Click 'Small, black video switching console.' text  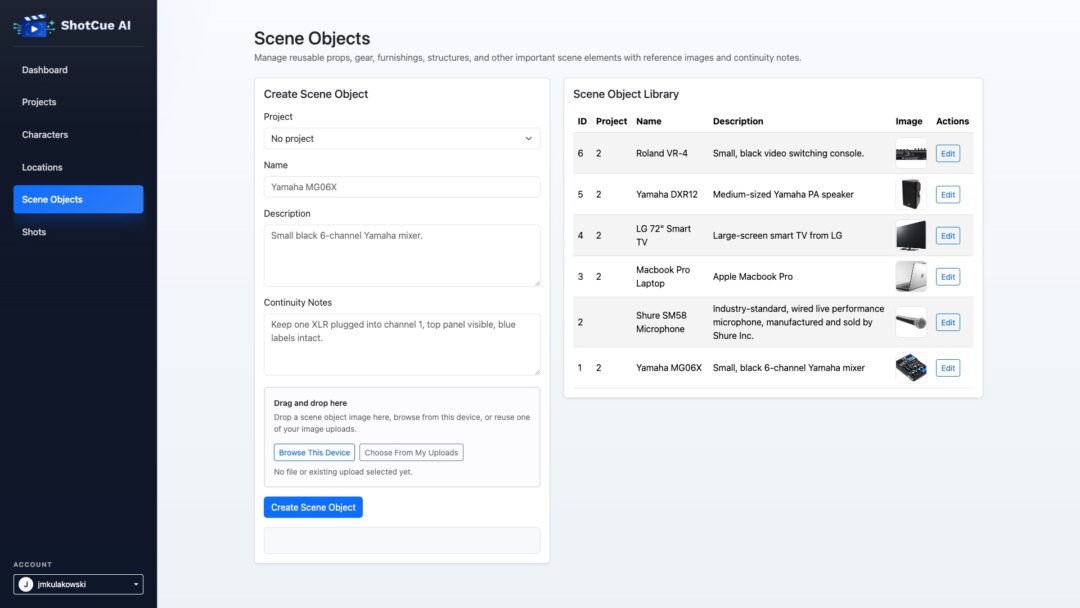[x=788, y=154]
